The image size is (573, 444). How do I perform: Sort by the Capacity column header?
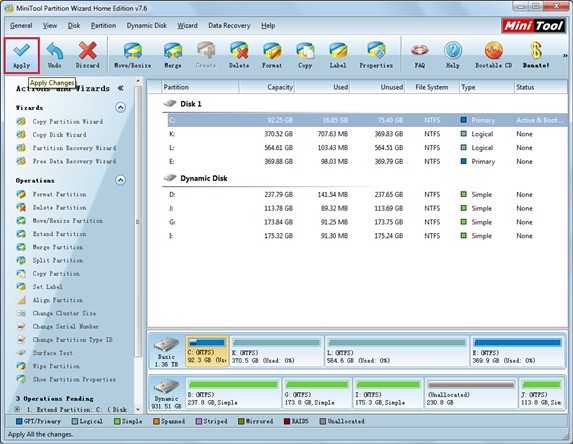[267, 87]
